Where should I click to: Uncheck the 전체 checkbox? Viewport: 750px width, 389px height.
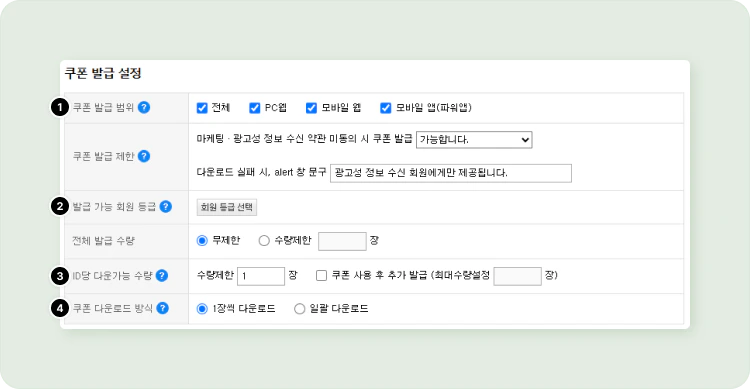pyautogui.click(x=202, y=108)
